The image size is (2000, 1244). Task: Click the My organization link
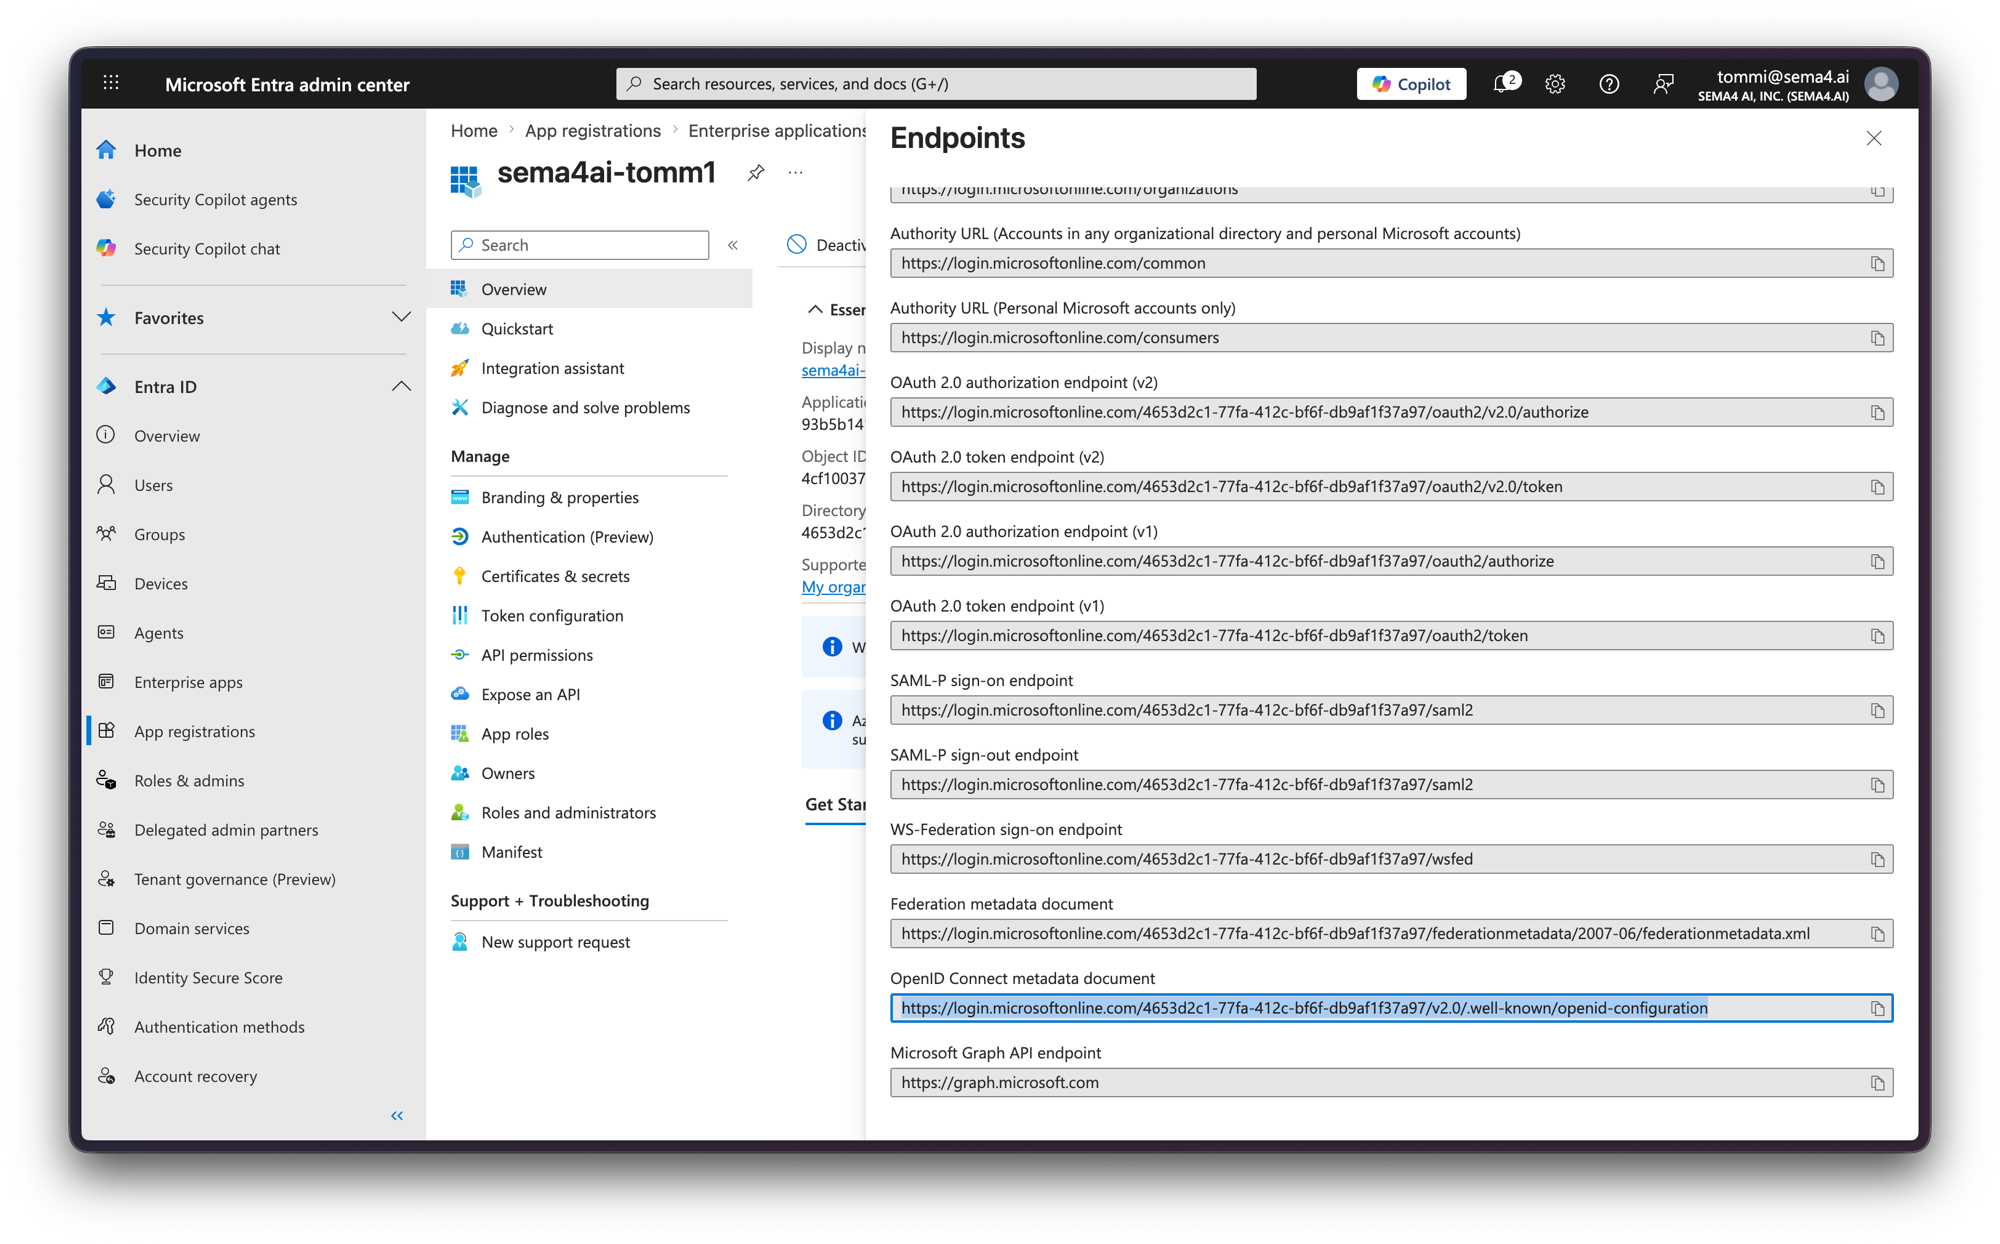833,587
